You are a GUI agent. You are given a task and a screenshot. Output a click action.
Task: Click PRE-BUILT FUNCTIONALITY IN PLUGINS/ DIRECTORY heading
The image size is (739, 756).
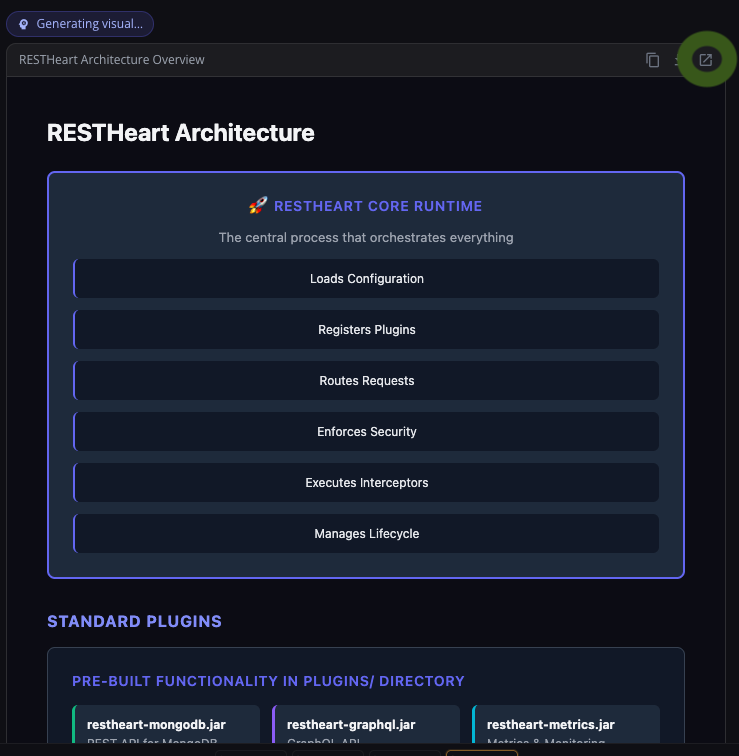[x=268, y=681]
